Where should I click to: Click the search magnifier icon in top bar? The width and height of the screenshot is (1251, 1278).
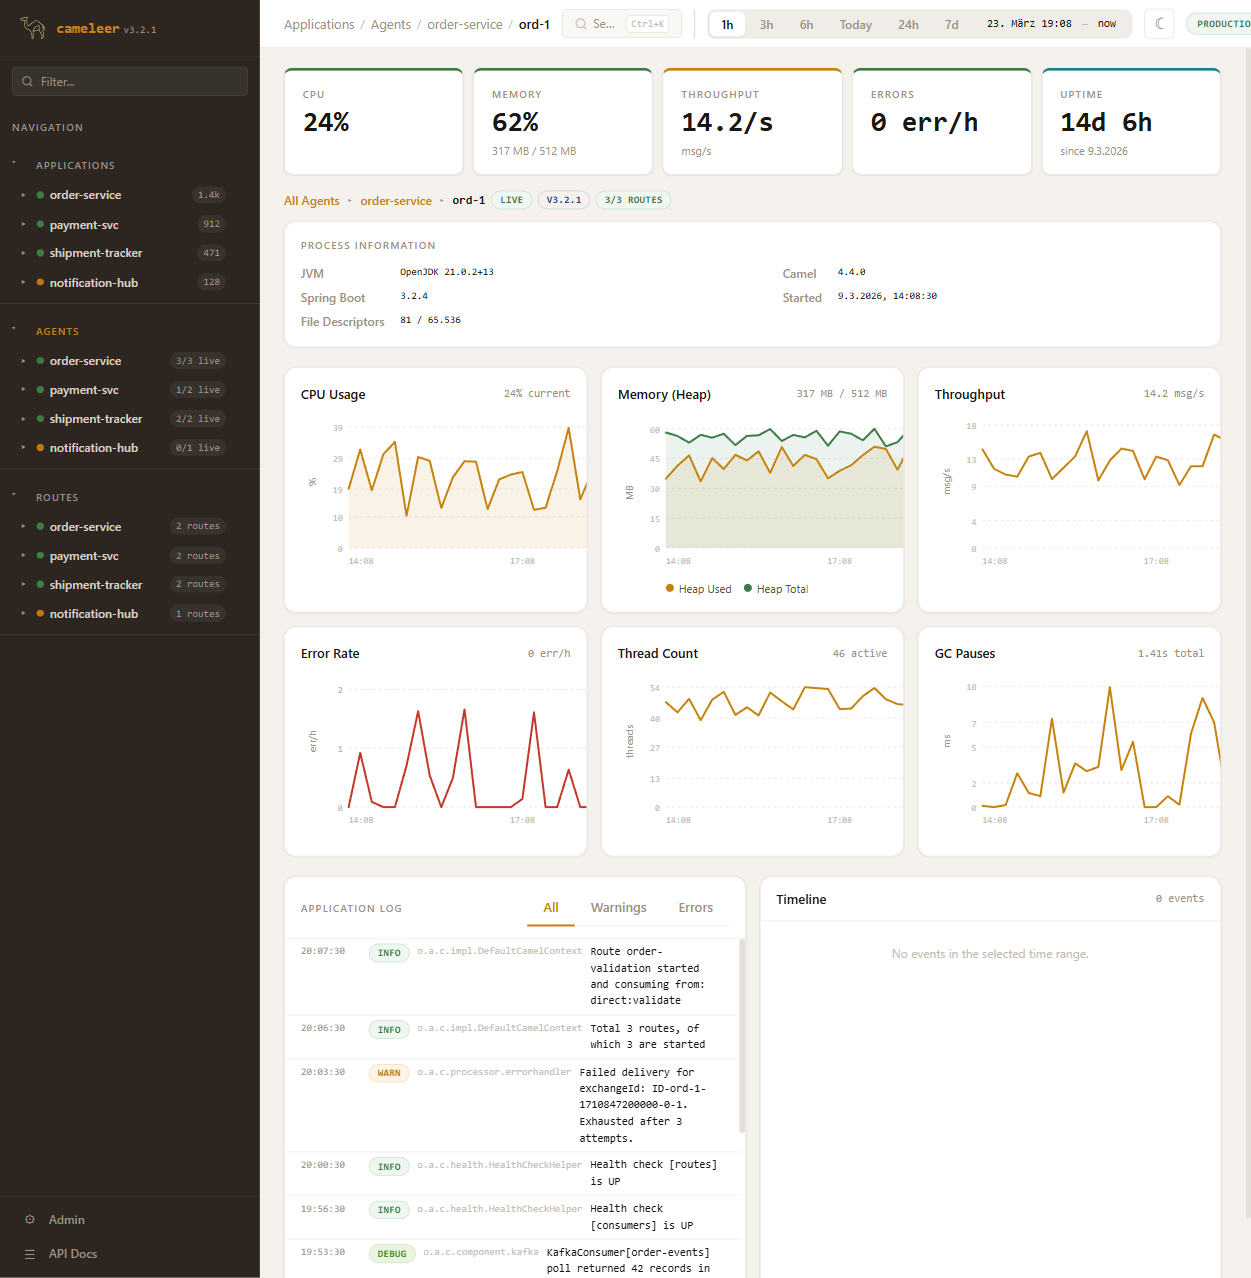(581, 24)
